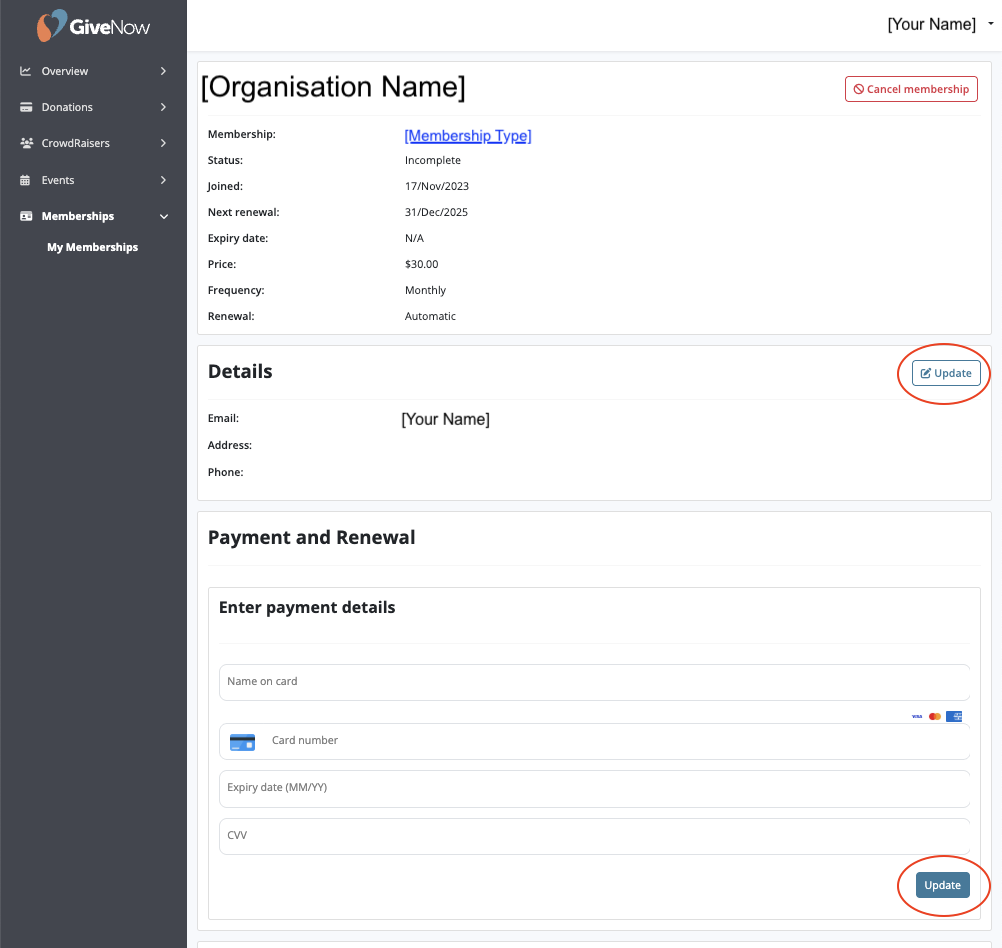Image resolution: width=1002 pixels, height=948 pixels.
Task: Click the Price value $30.00
Action: coord(421,264)
